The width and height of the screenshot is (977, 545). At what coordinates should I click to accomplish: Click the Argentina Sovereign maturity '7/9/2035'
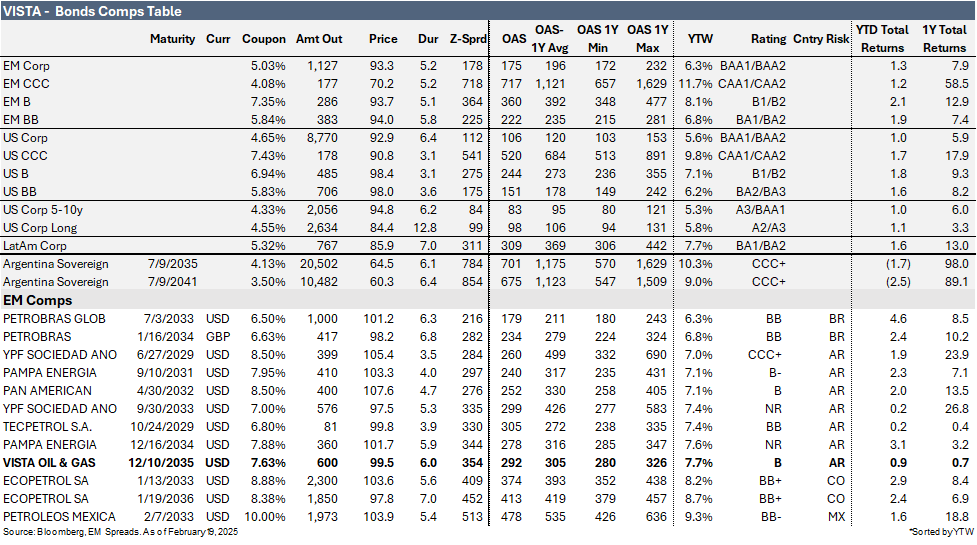pyautogui.click(x=173, y=264)
